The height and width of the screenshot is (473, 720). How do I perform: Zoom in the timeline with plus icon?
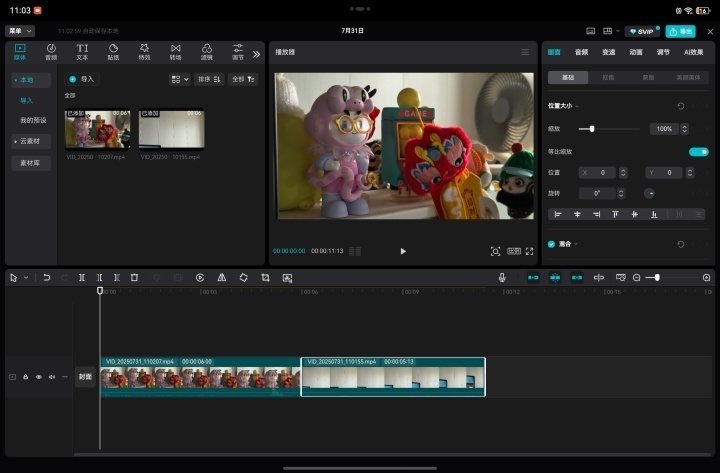point(706,277)
